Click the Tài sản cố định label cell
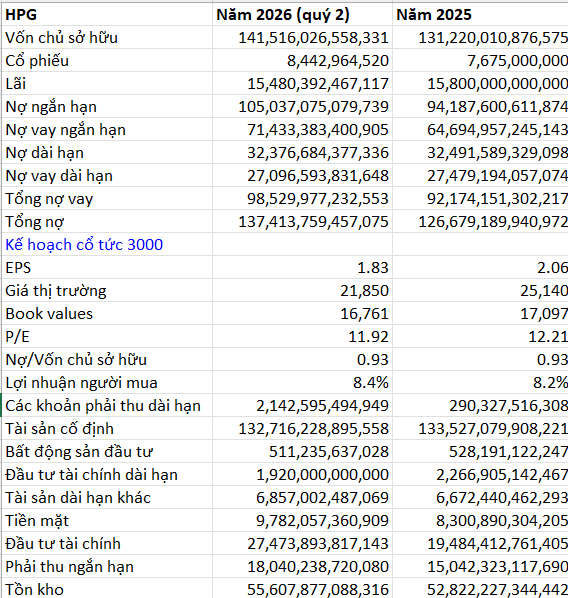568x598 pixels. coord(107,428)
